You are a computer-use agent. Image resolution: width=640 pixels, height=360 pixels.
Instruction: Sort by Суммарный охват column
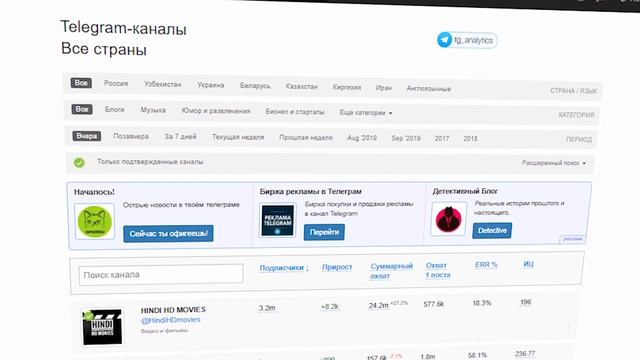391,271
